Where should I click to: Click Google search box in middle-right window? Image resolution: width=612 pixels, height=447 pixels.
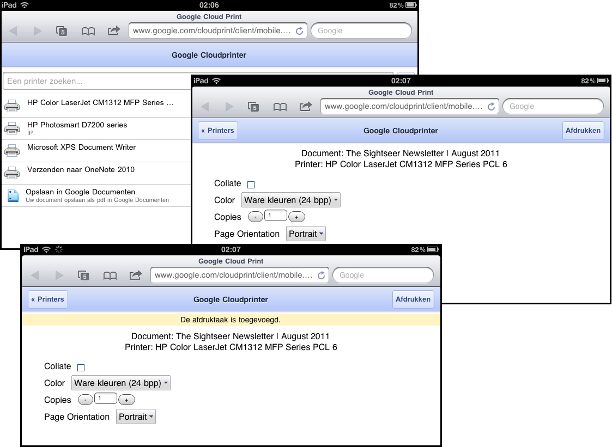click(553, 107)
